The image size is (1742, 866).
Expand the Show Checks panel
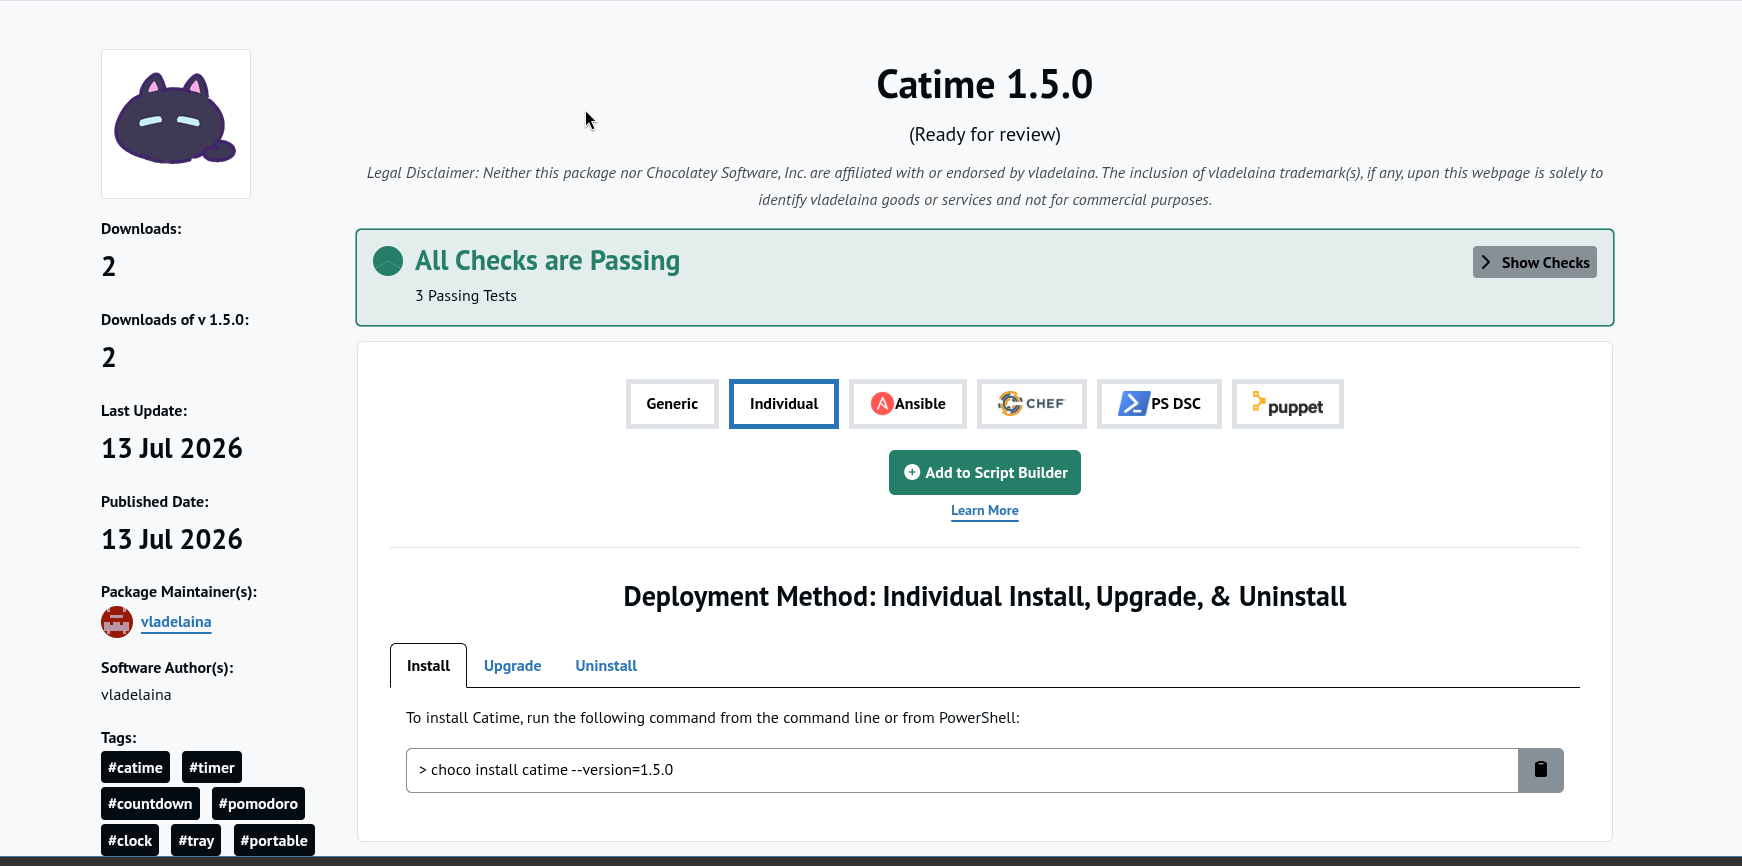[1534, 262]
